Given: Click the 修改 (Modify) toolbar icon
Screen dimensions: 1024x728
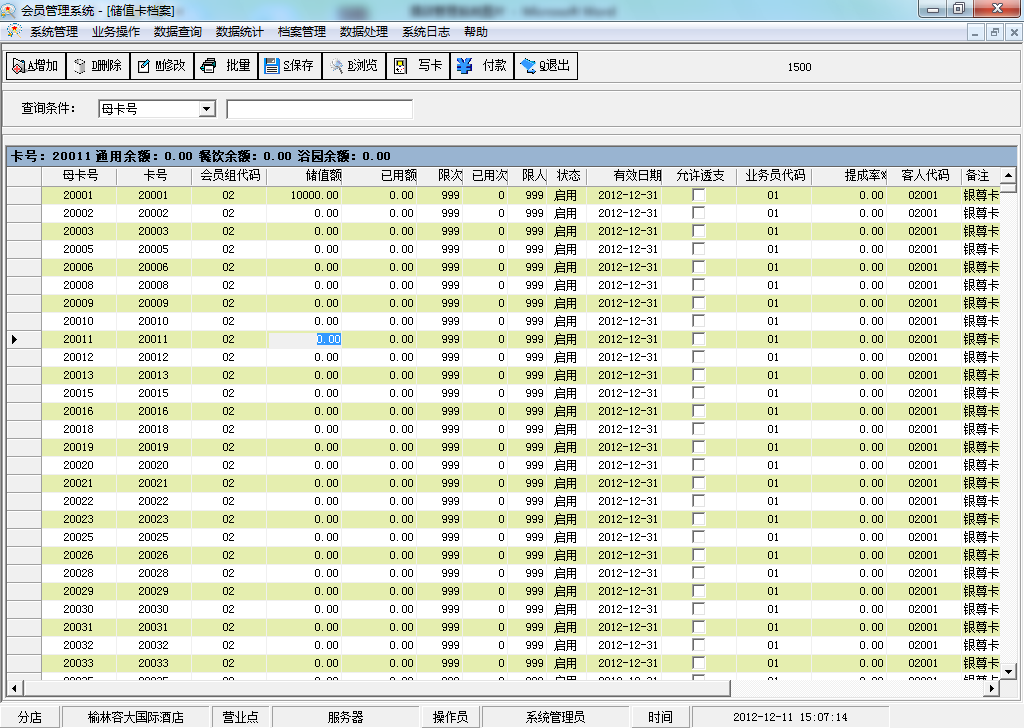Looking at the screenshot, I should (162, 67).
